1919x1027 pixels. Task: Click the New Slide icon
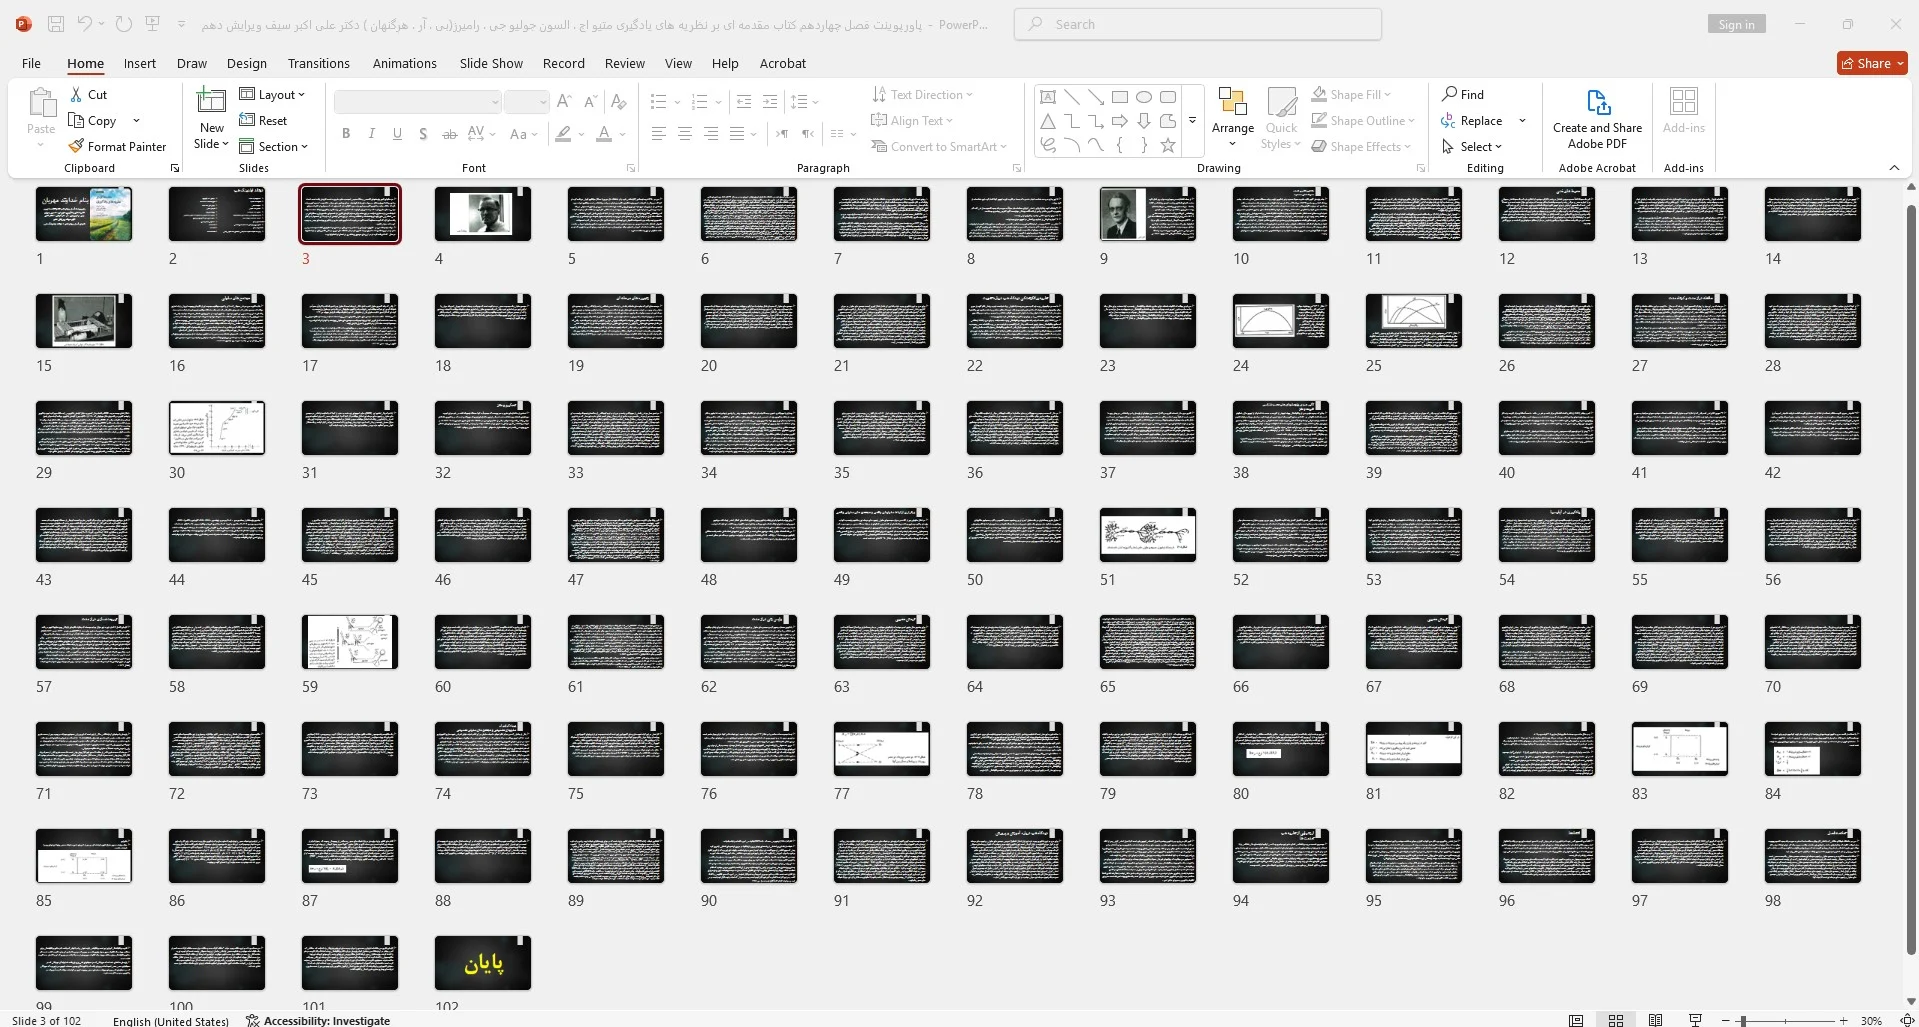point(211,101)
